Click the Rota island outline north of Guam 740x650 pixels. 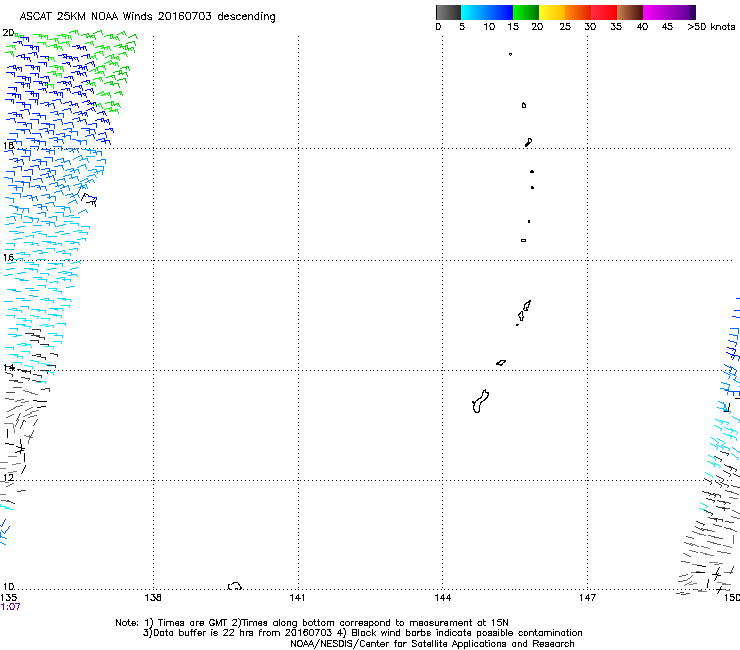(x=501, y=363)
